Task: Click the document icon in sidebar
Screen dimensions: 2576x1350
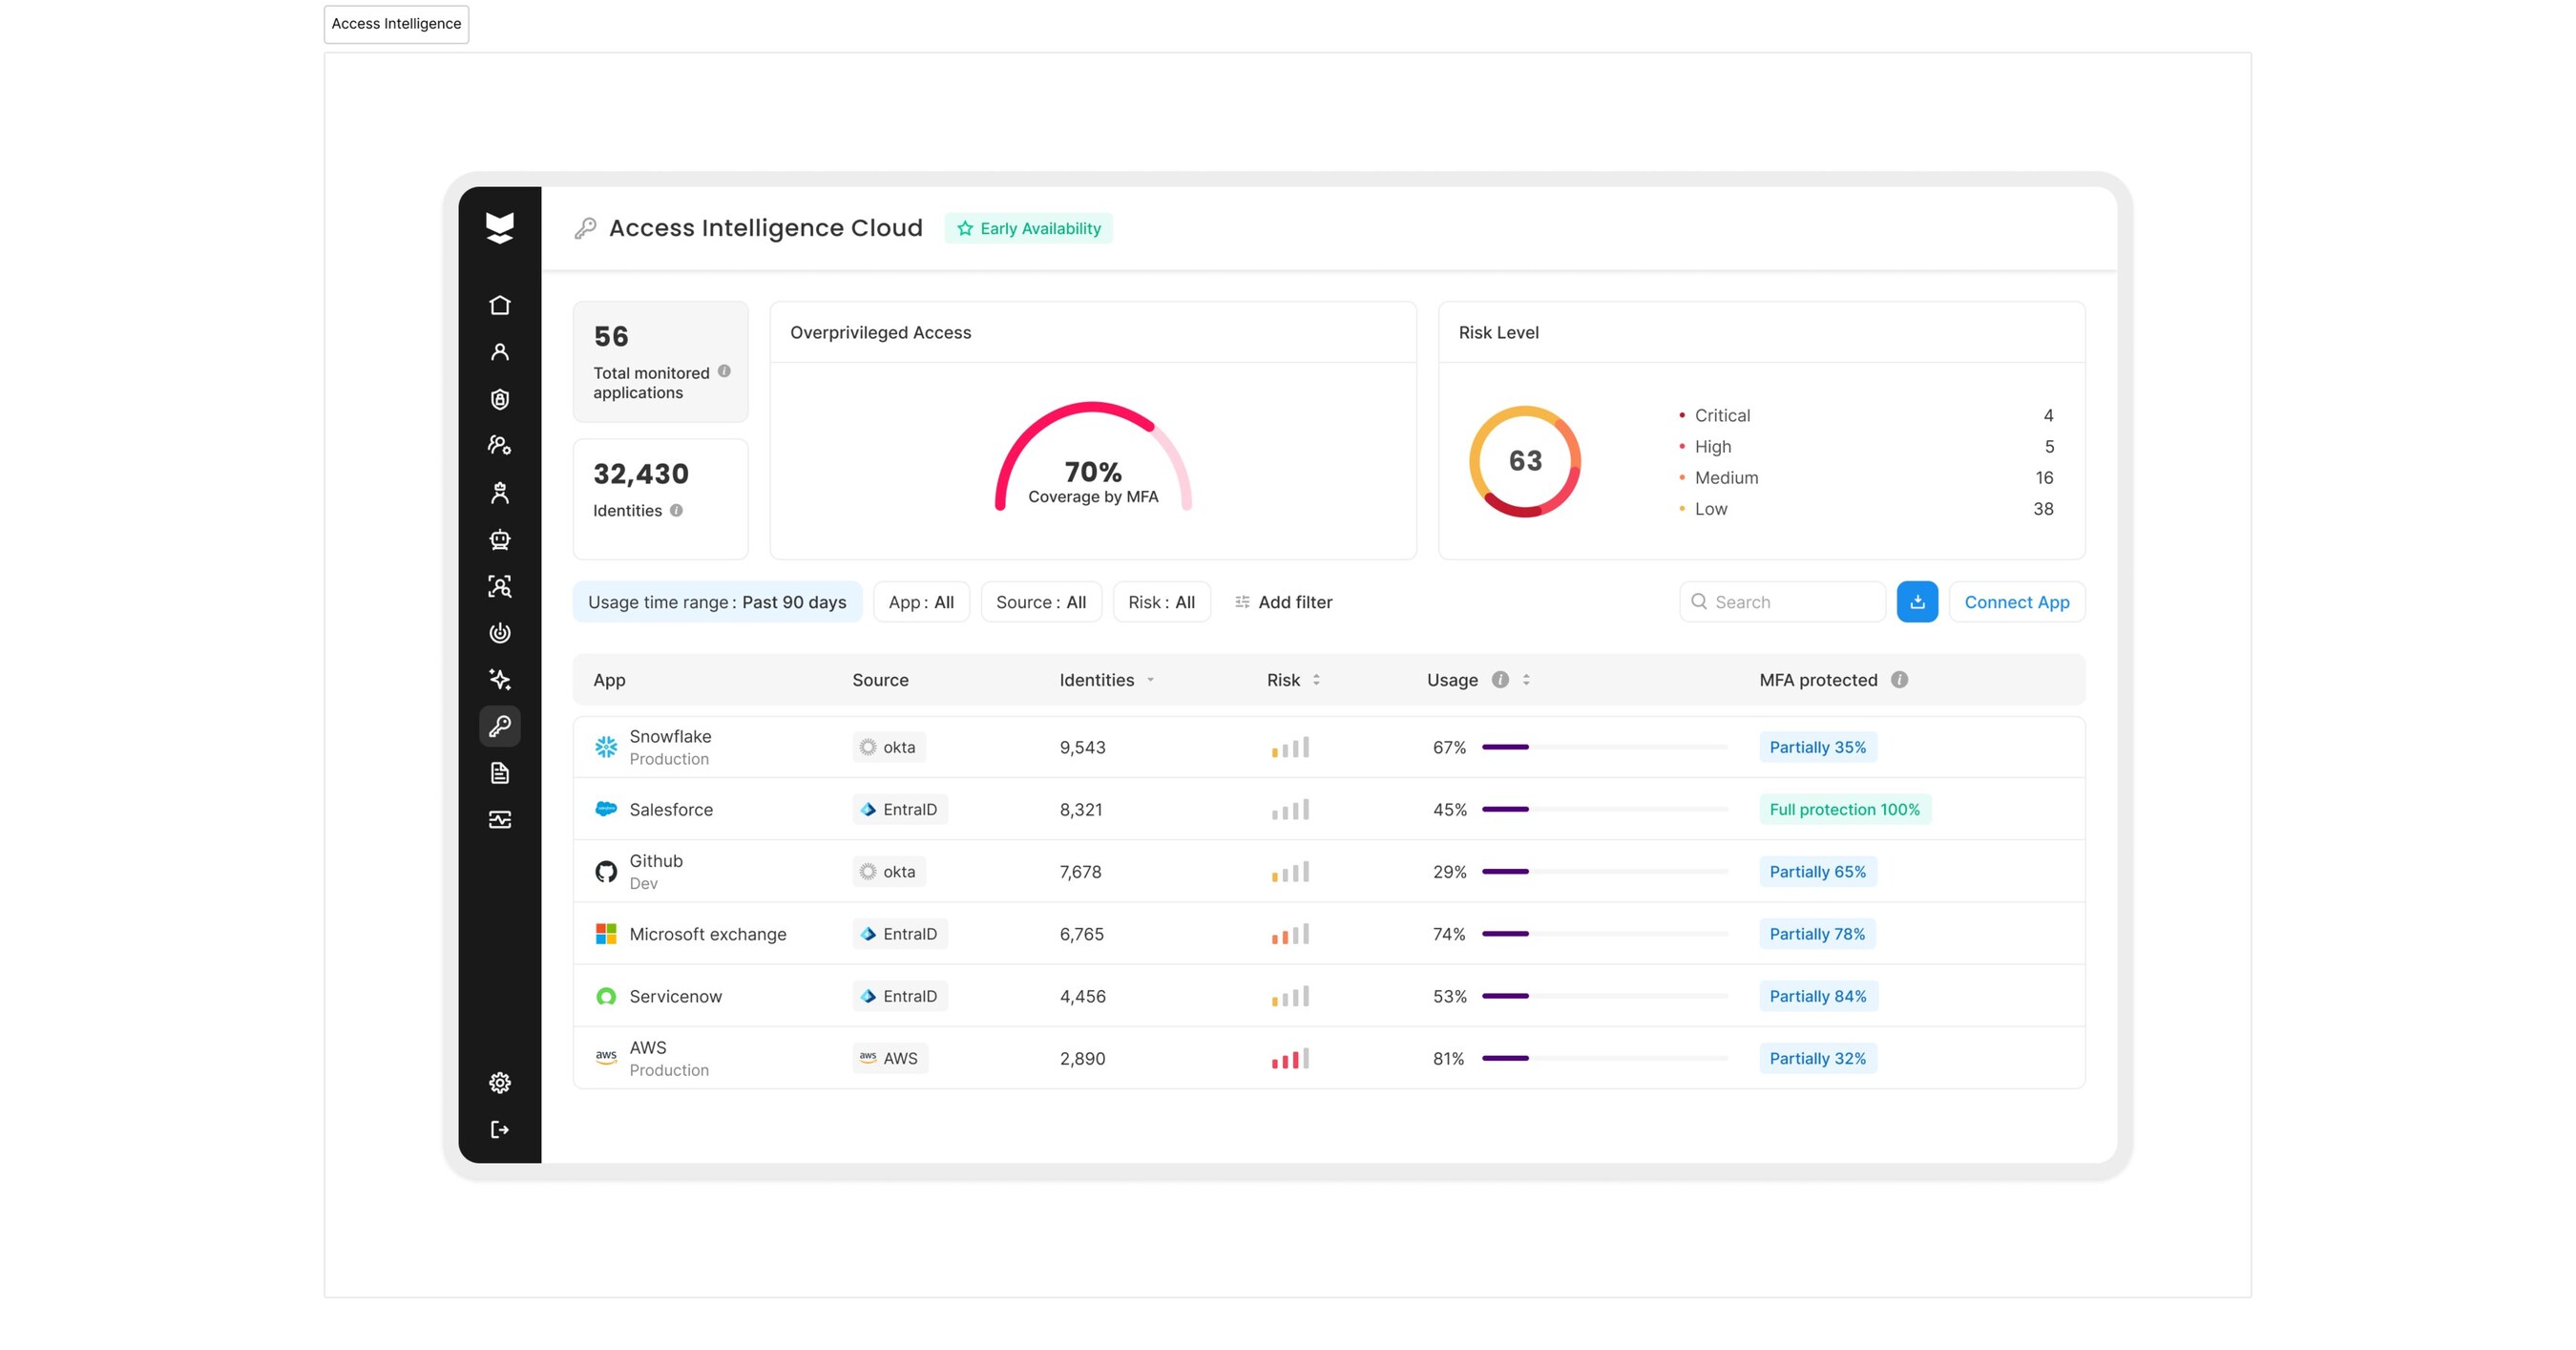Action: click(499, 773)
